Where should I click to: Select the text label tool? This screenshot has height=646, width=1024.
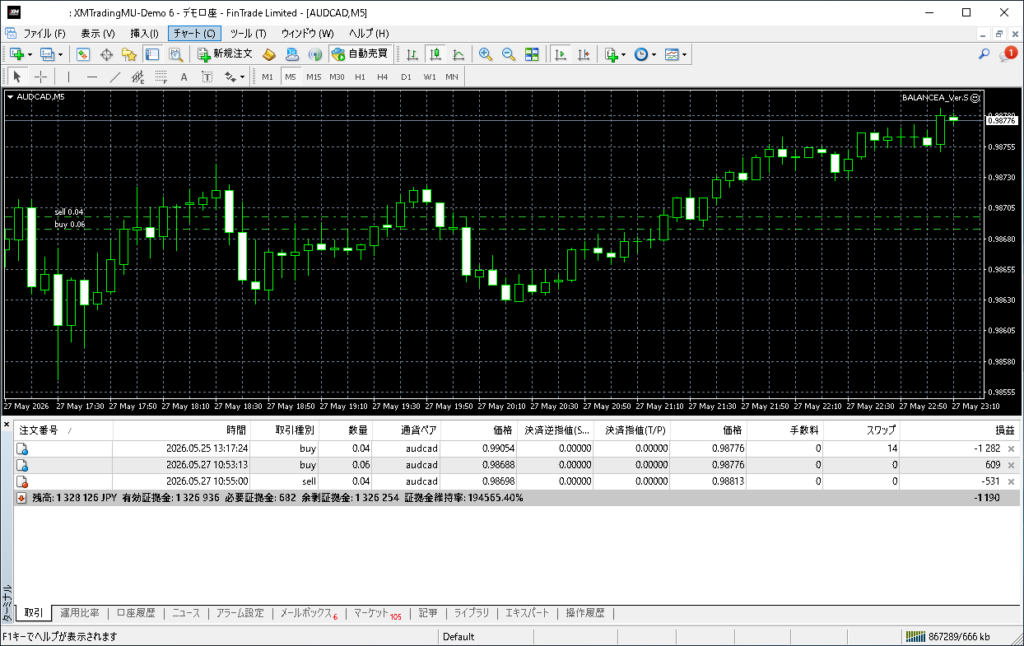tap(184, 77)
